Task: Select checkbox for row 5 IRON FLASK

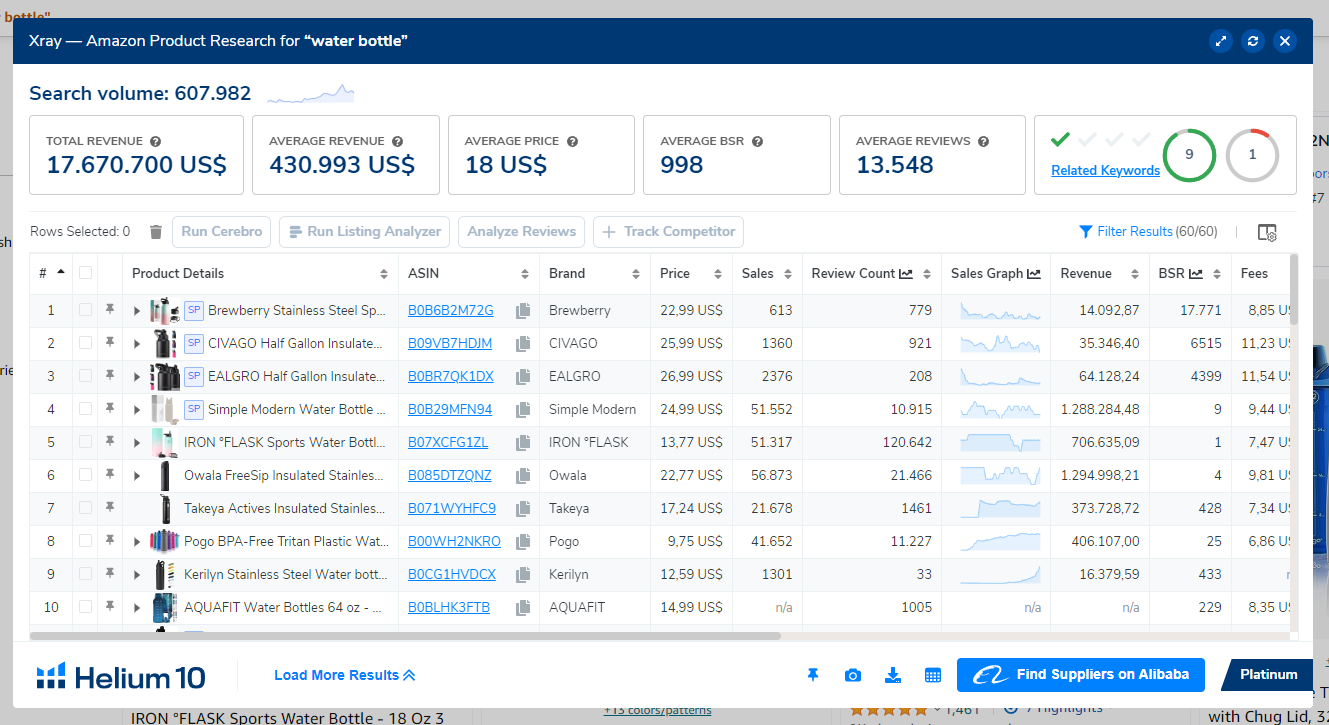Action: tap(86, 442)
